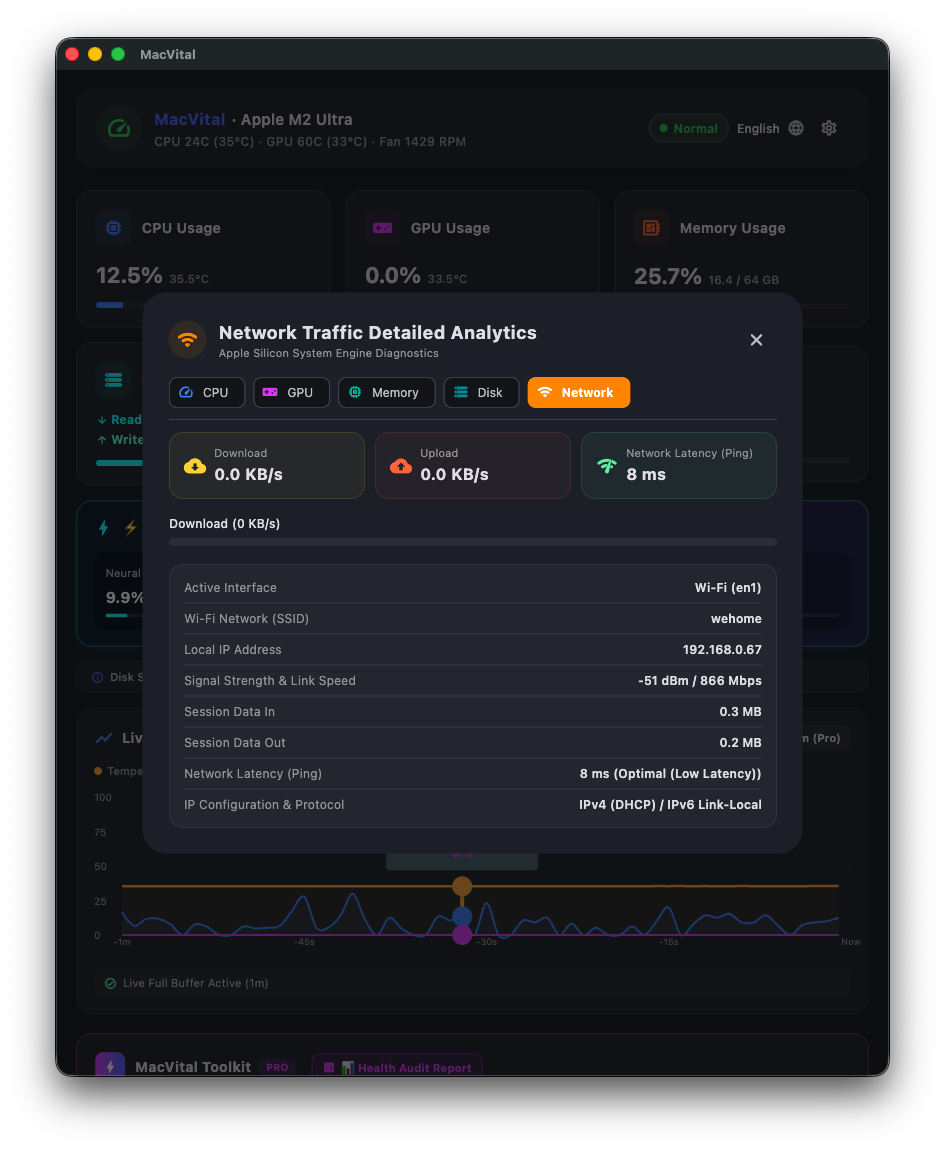Click the Session Data In 0.3 MB value
Image resolution: width=945 pixels, height=1150 pixels.
[x=740, y=711]
